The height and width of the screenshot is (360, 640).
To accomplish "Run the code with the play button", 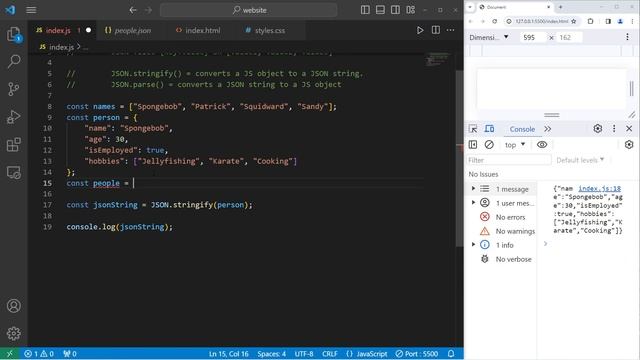I will [x=420, y=30].
